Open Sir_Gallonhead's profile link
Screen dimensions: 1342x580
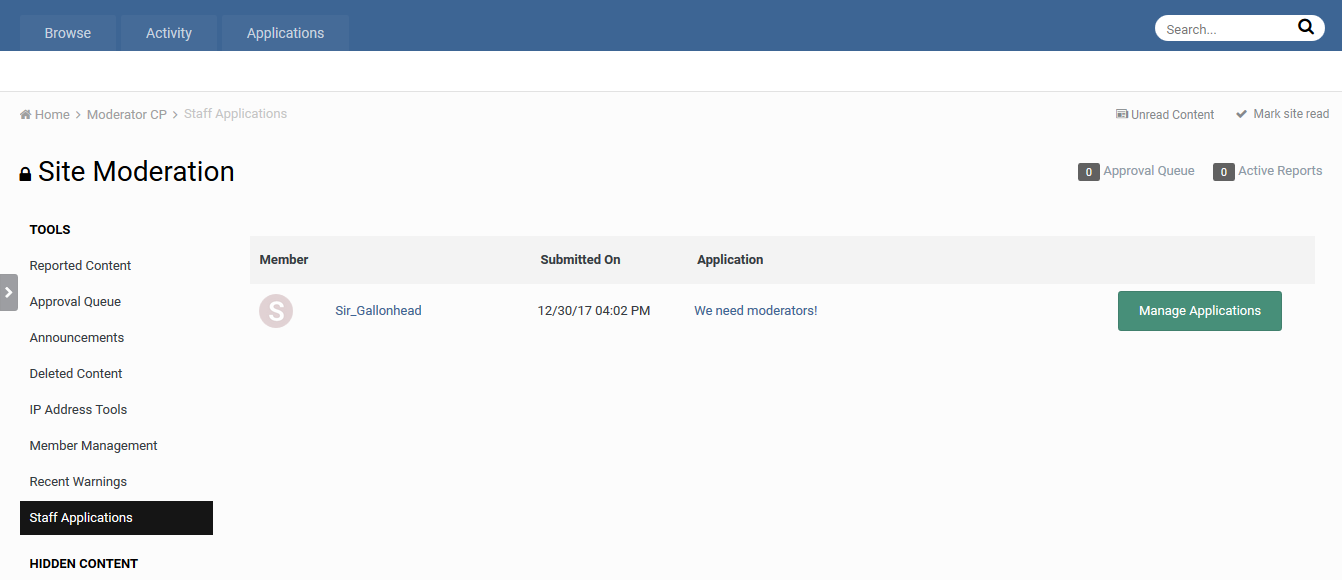[378, 310]
